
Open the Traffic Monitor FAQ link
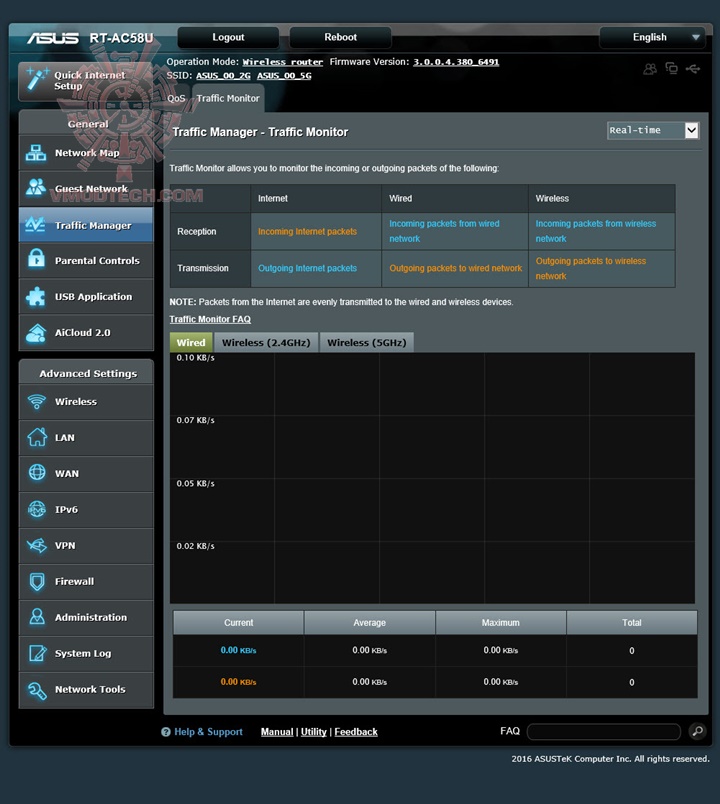(x=210, y=319)
